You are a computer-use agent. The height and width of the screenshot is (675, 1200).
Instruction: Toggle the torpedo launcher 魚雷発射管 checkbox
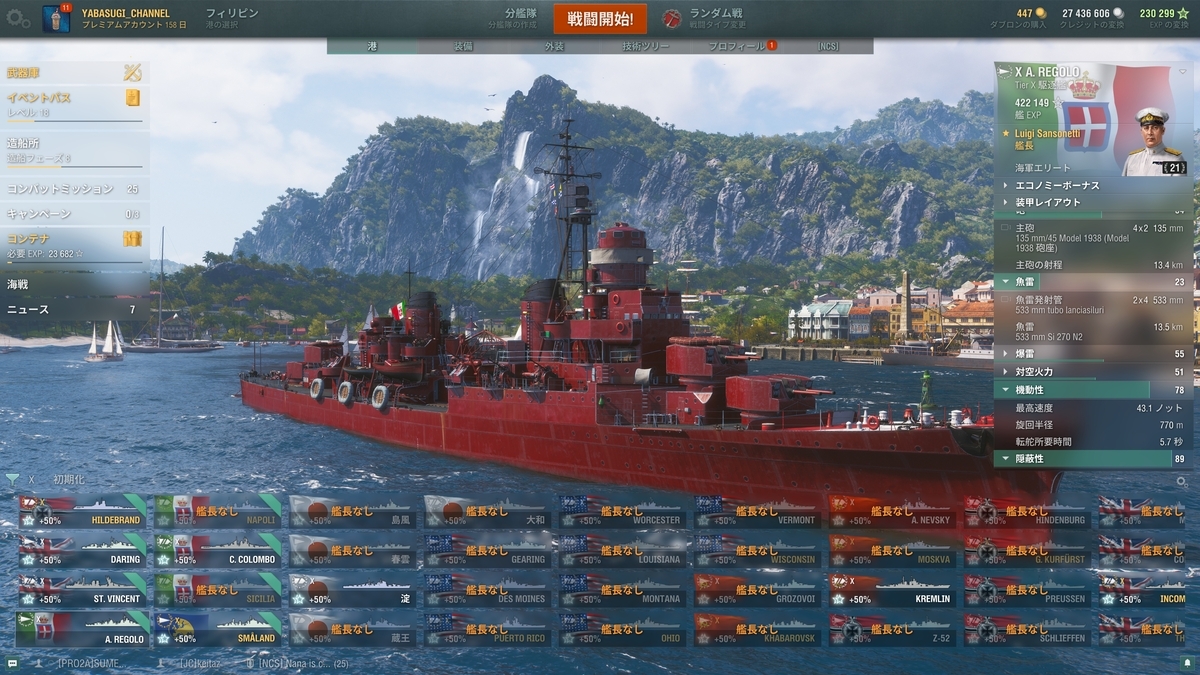coord(1005,299)
